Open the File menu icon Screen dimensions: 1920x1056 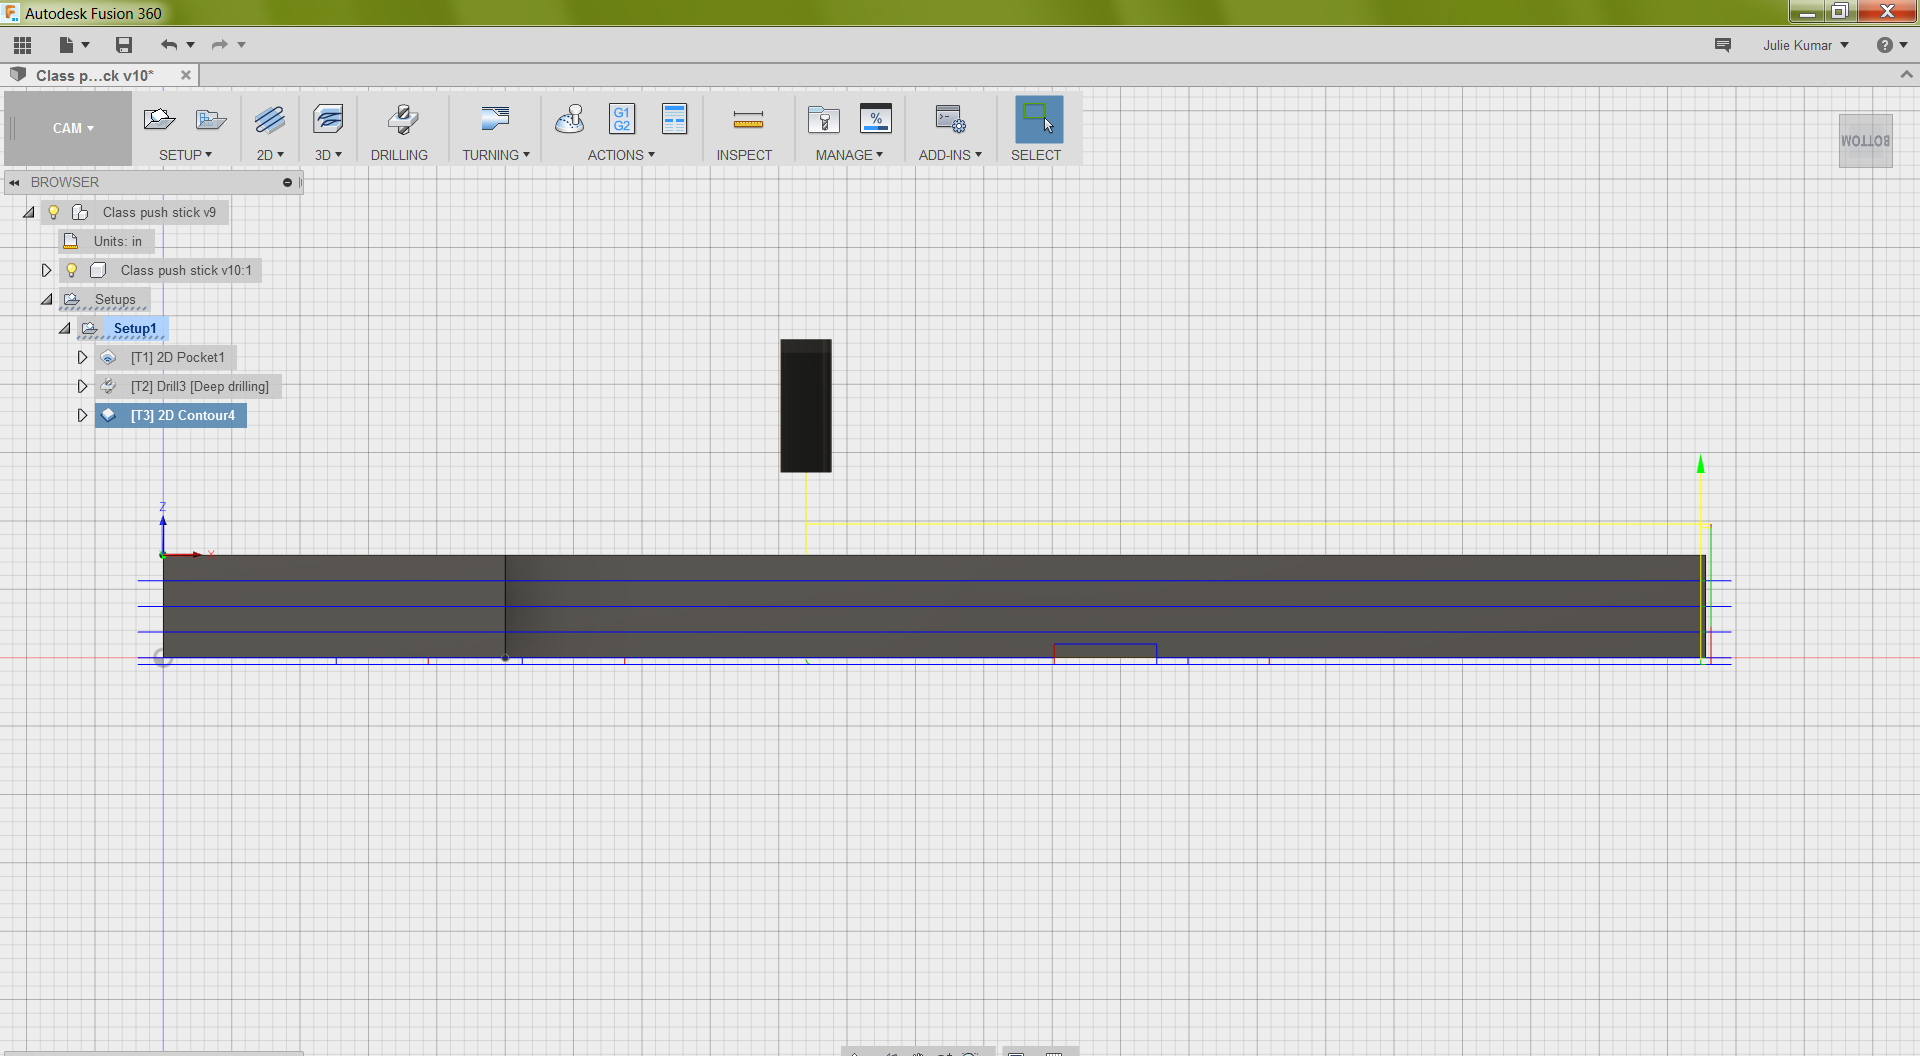[66, 45]
